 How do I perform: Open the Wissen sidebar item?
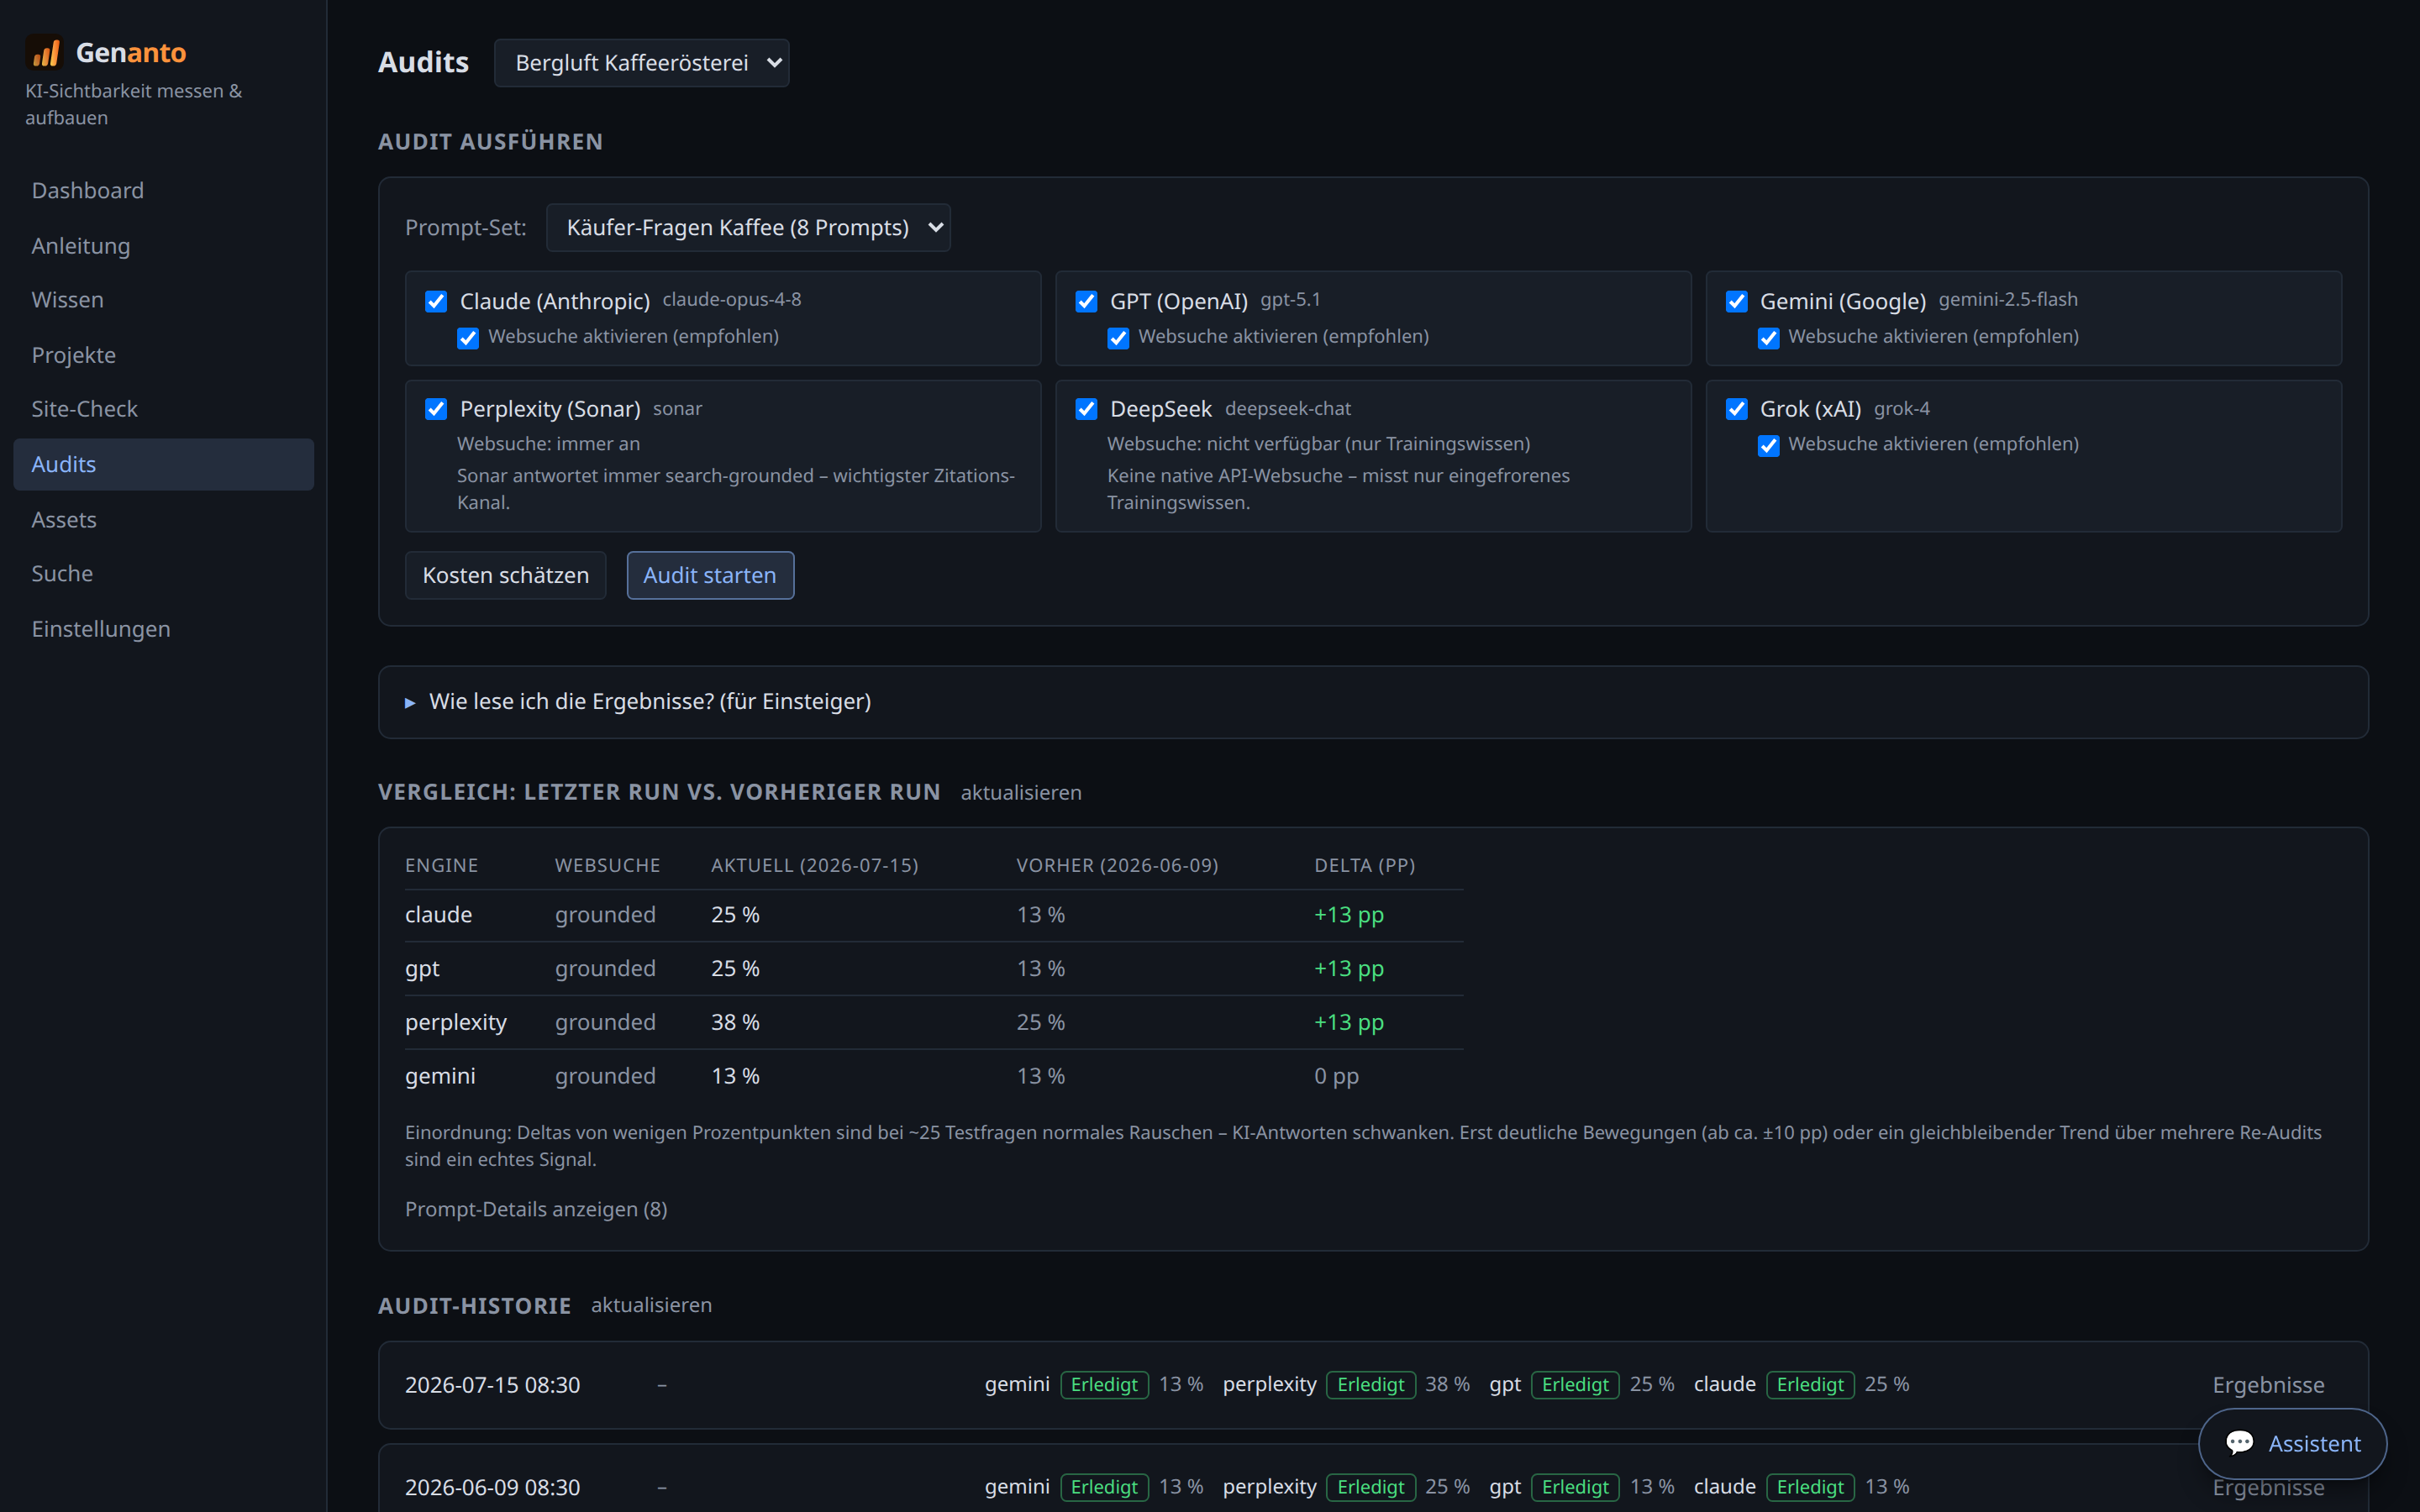(164, 299)
